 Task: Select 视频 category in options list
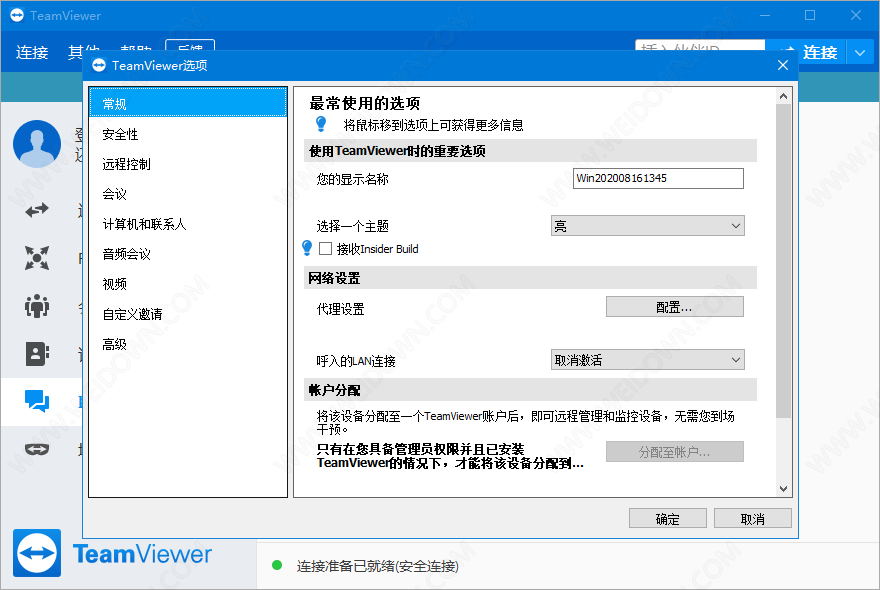(188, 284)
